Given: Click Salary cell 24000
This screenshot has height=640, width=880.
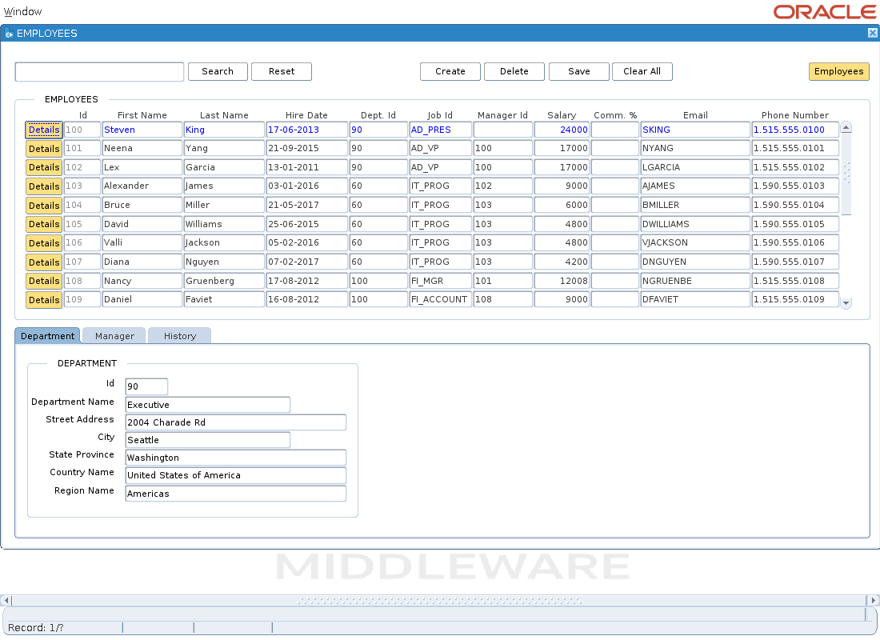Looking at the screenshot, I should (562, 130).
